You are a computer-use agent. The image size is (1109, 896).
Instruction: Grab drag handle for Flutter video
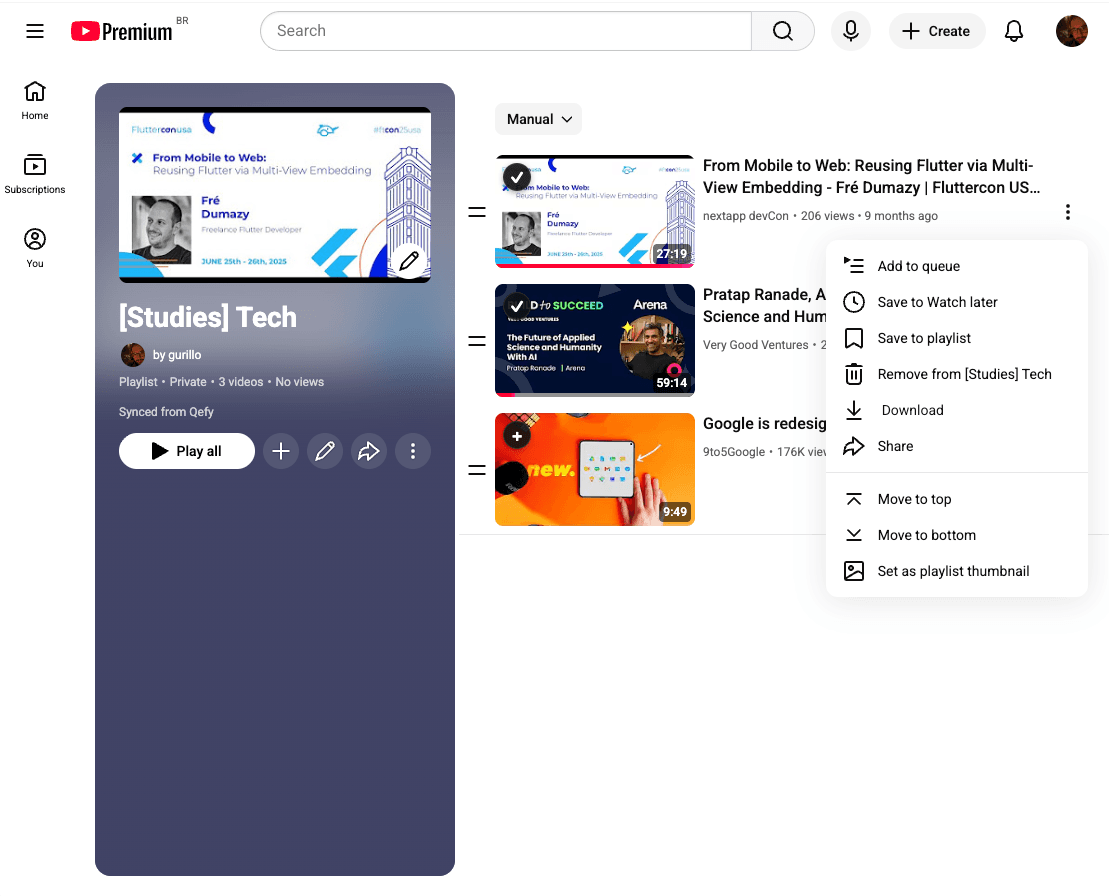click(477, 212)
